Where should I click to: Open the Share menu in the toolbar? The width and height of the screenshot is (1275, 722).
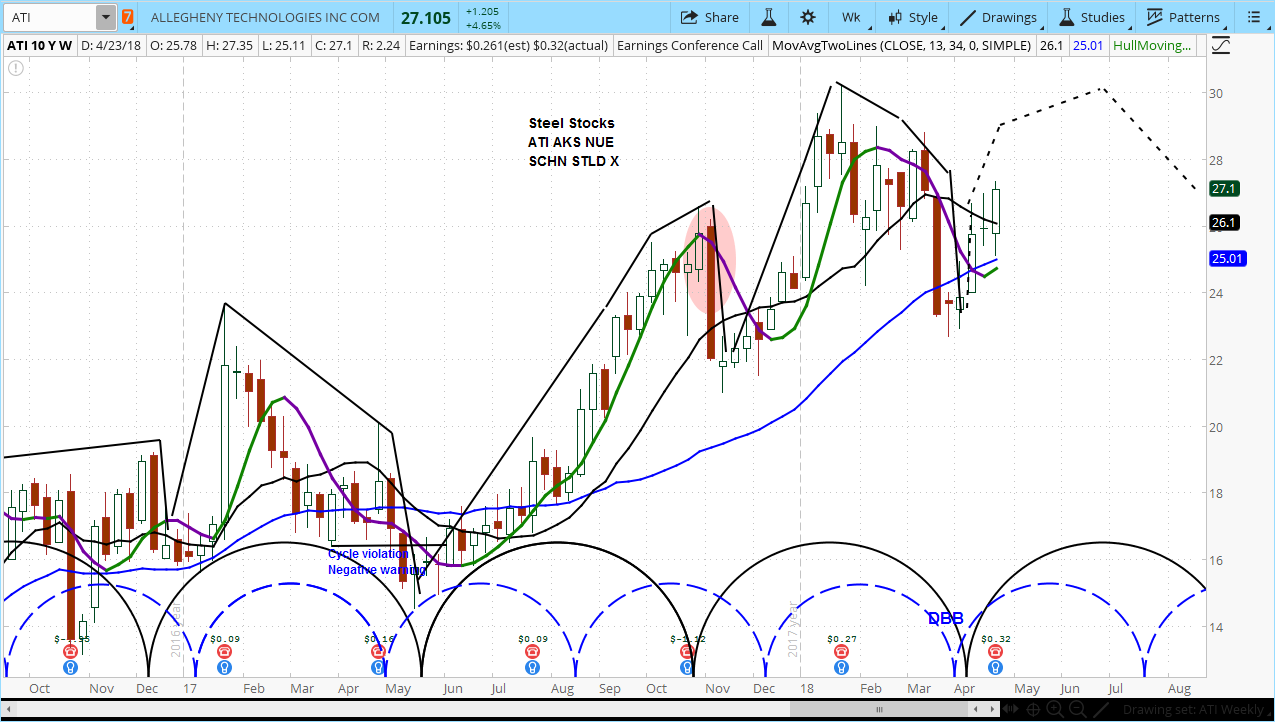pos(710,17)
